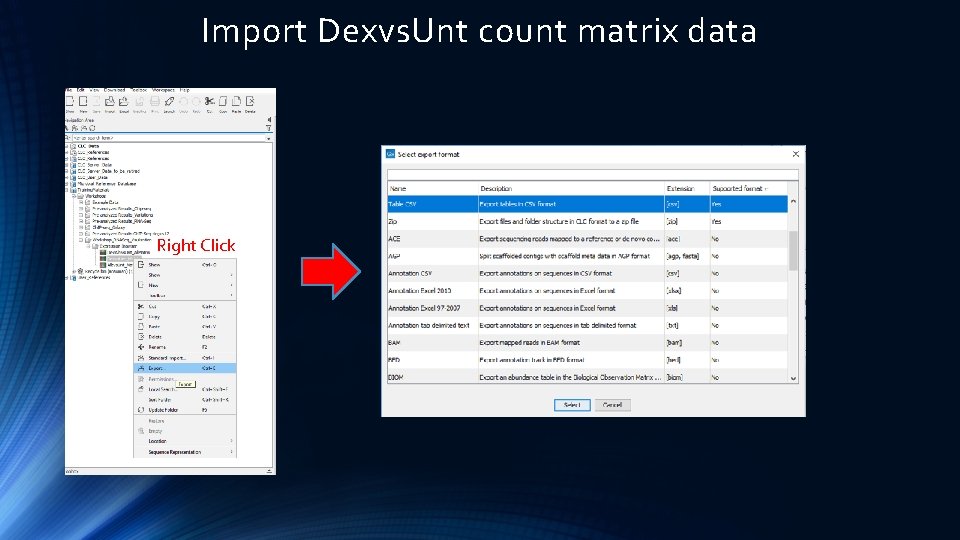Open the Toolbox menu in the menu bar
960x540 pixels.
coord(138,90)
